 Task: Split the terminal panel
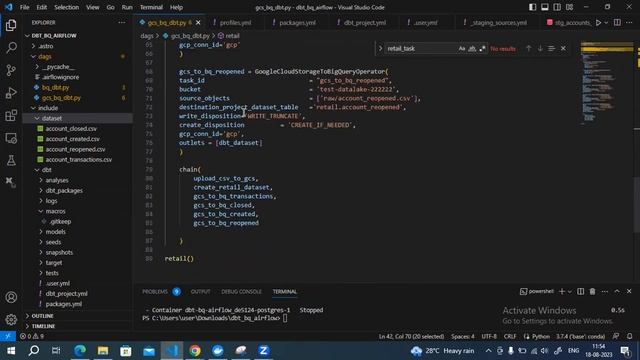point(580,291)
